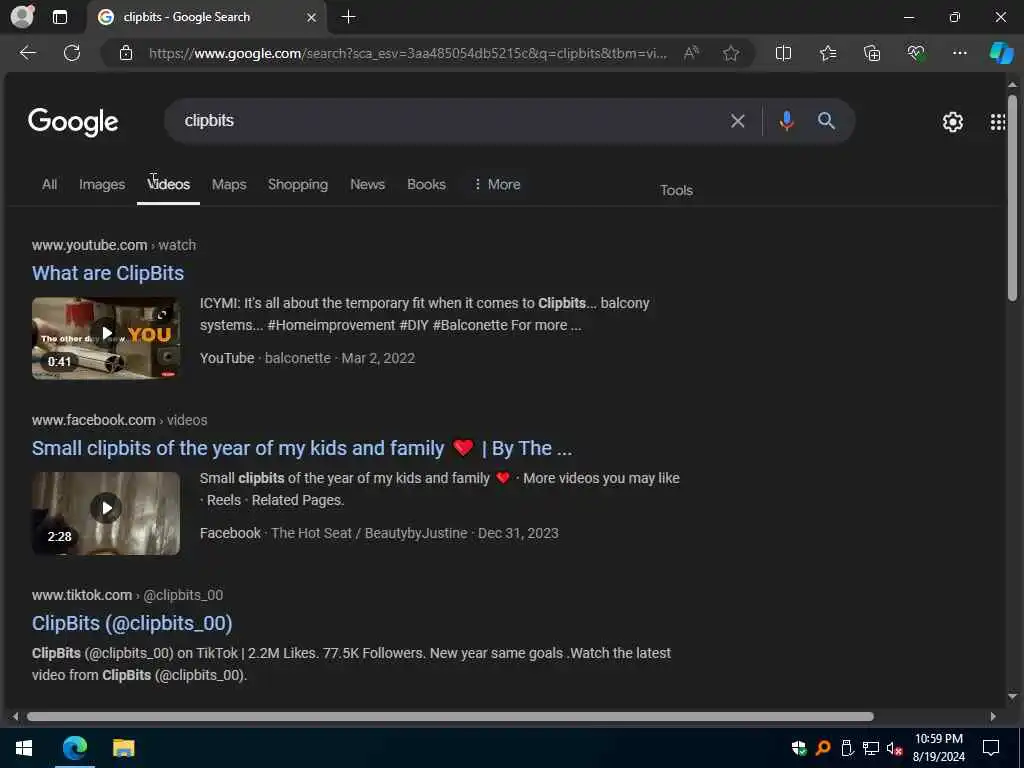Viewport: 1024px width, 768px height.
Task: Open the Favorites list
Action: tap(828, 53)
